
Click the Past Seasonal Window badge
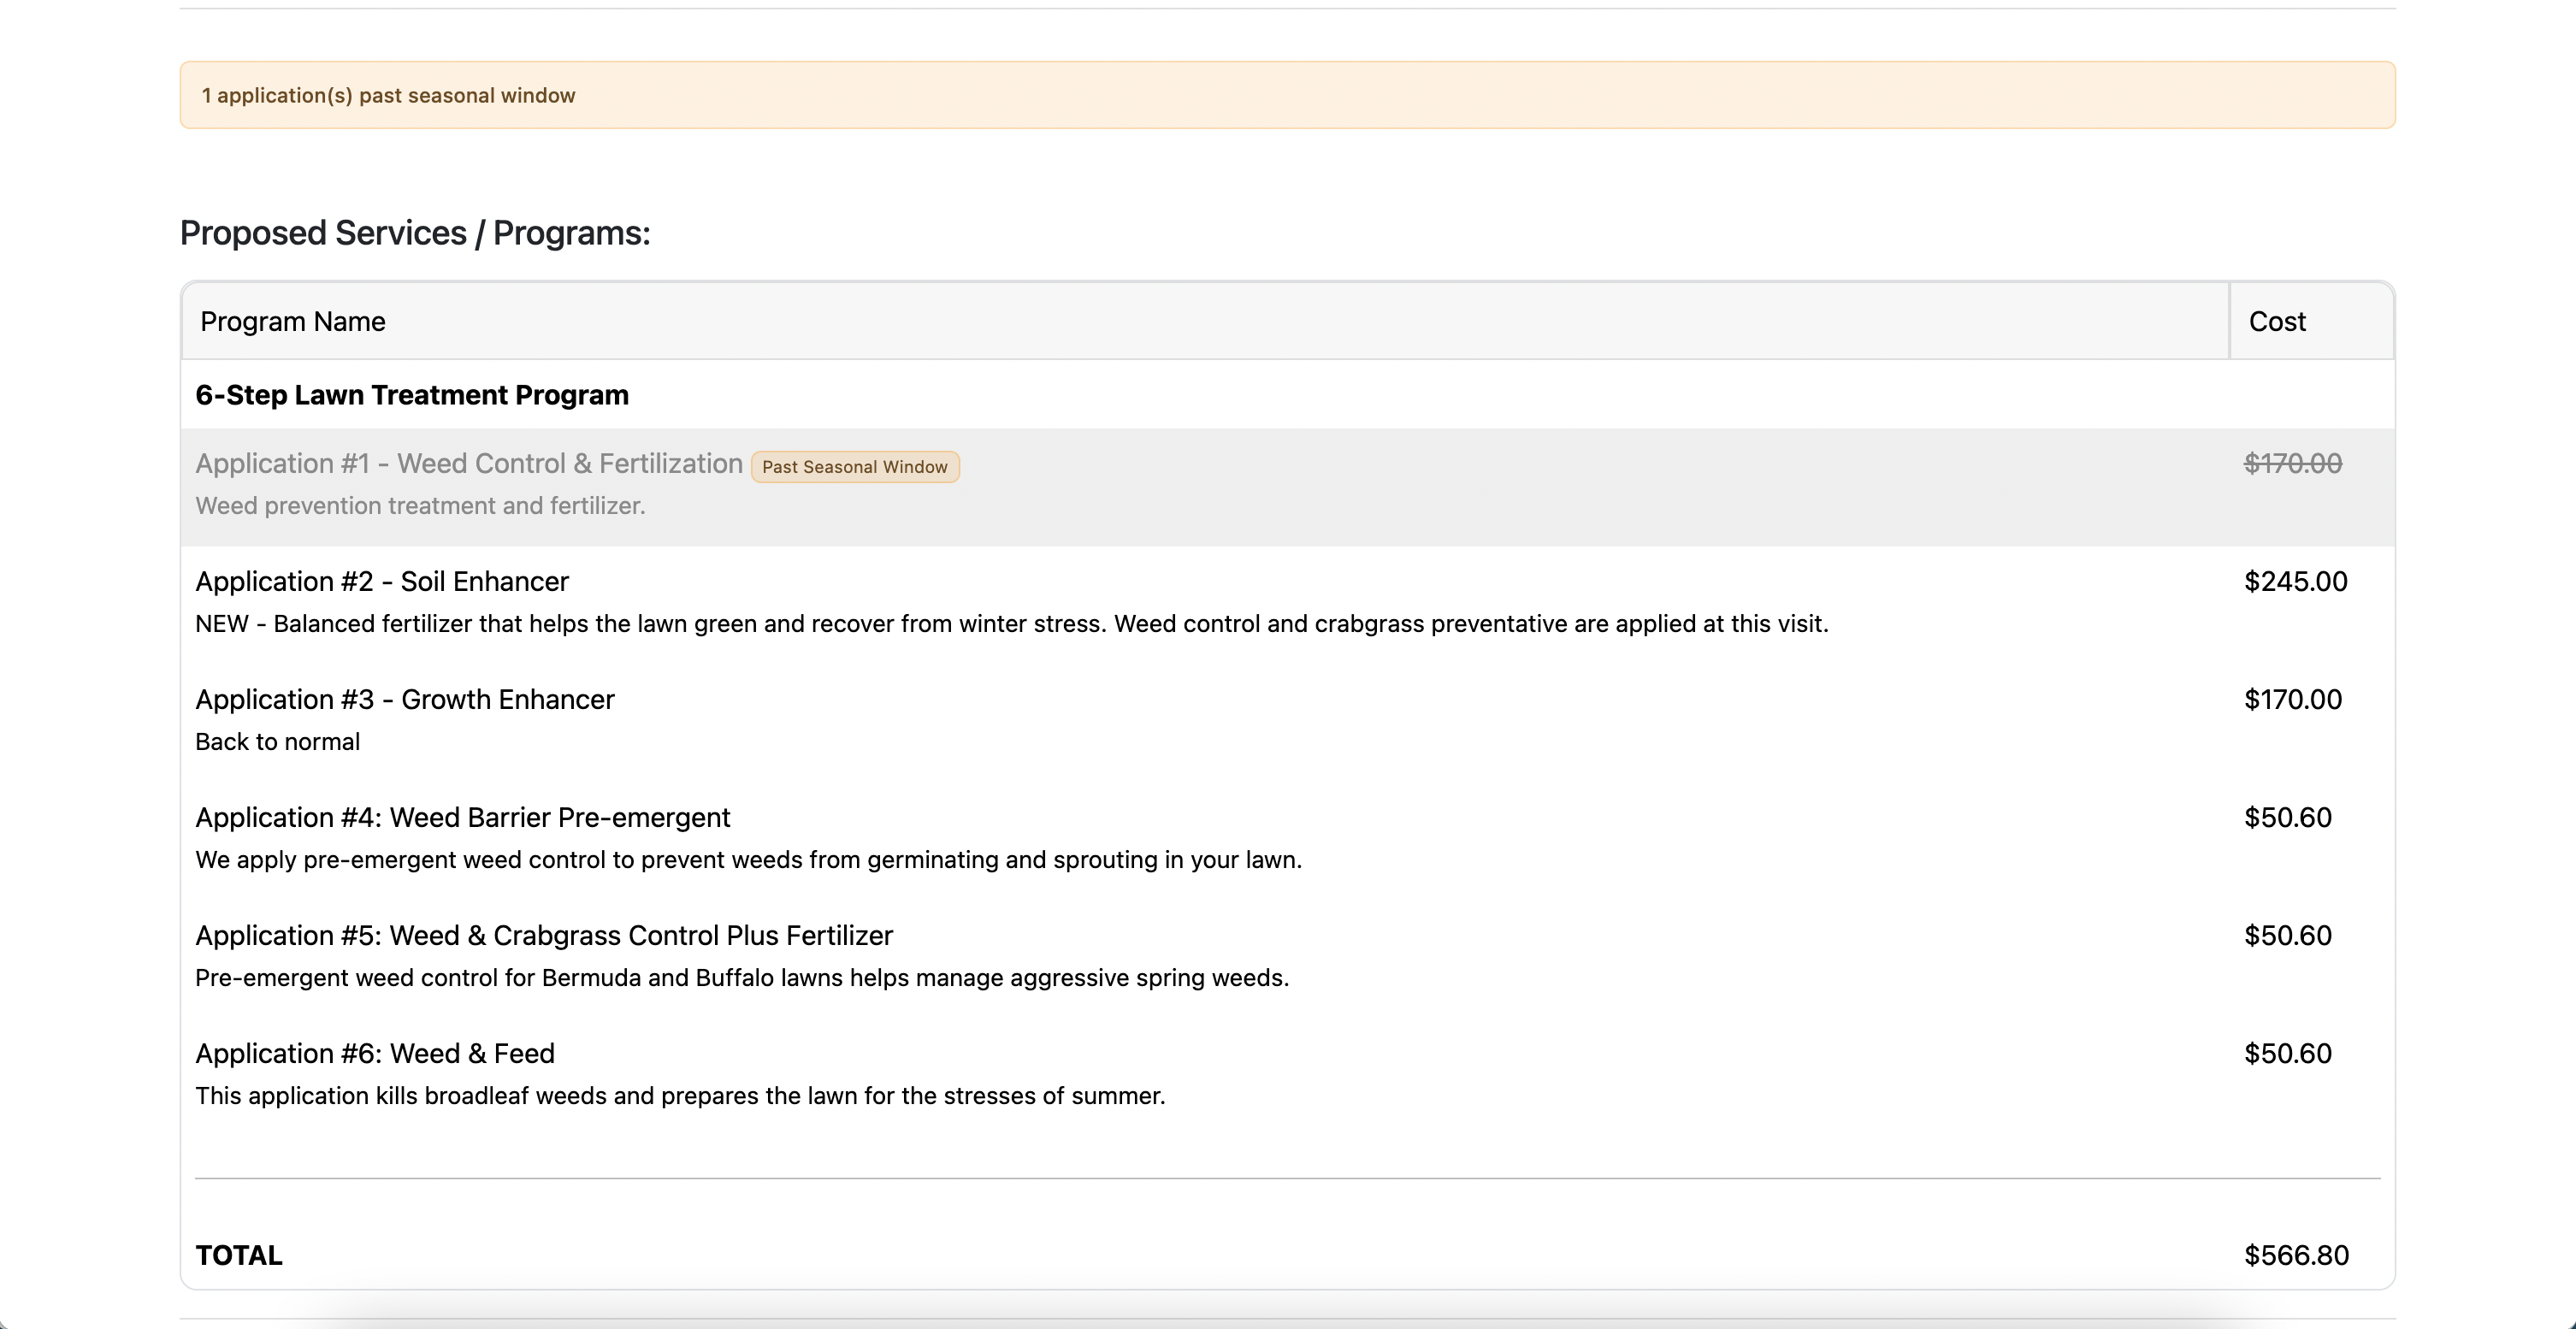click(854, 467)
